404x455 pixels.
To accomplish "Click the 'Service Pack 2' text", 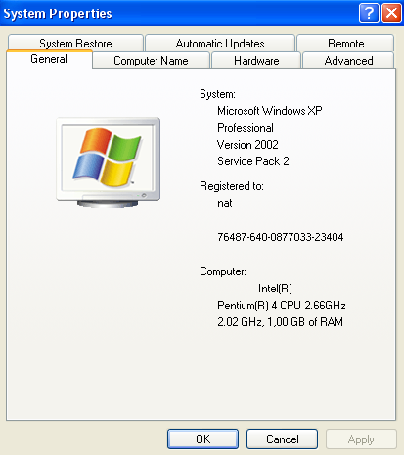I will [x=253, y=161].
